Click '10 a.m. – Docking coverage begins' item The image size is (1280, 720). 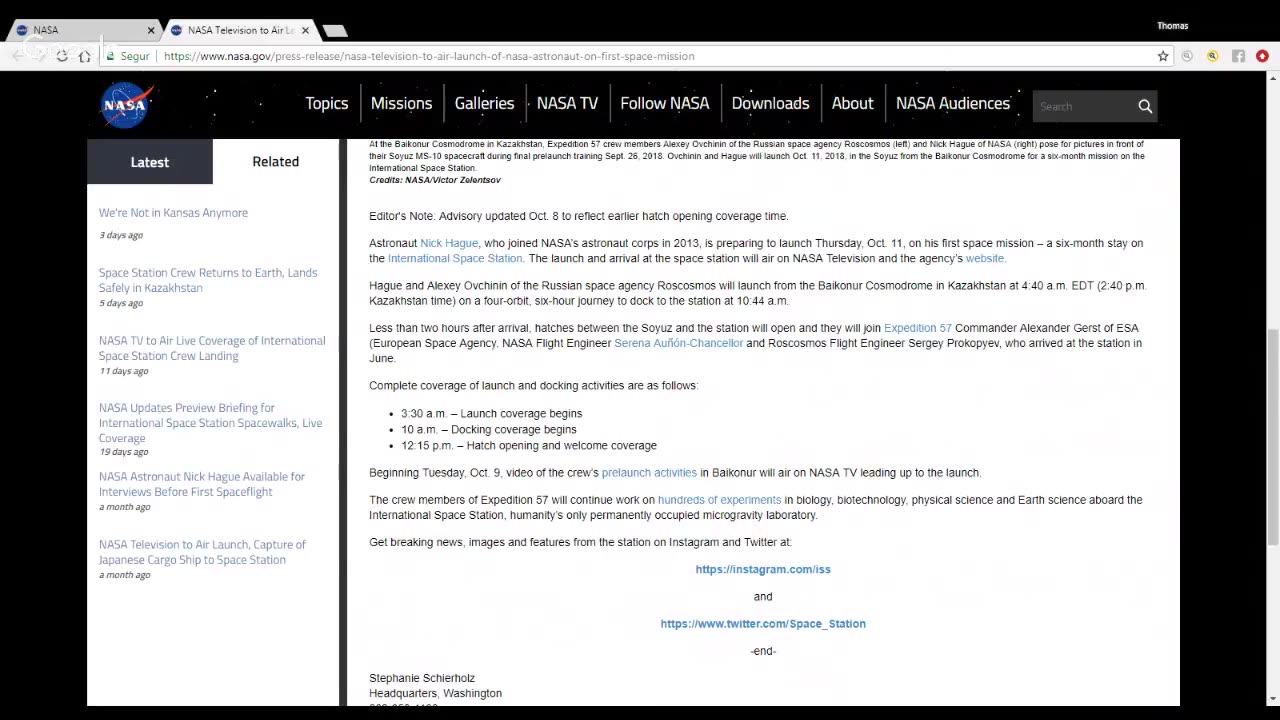(x=488, y=429)
